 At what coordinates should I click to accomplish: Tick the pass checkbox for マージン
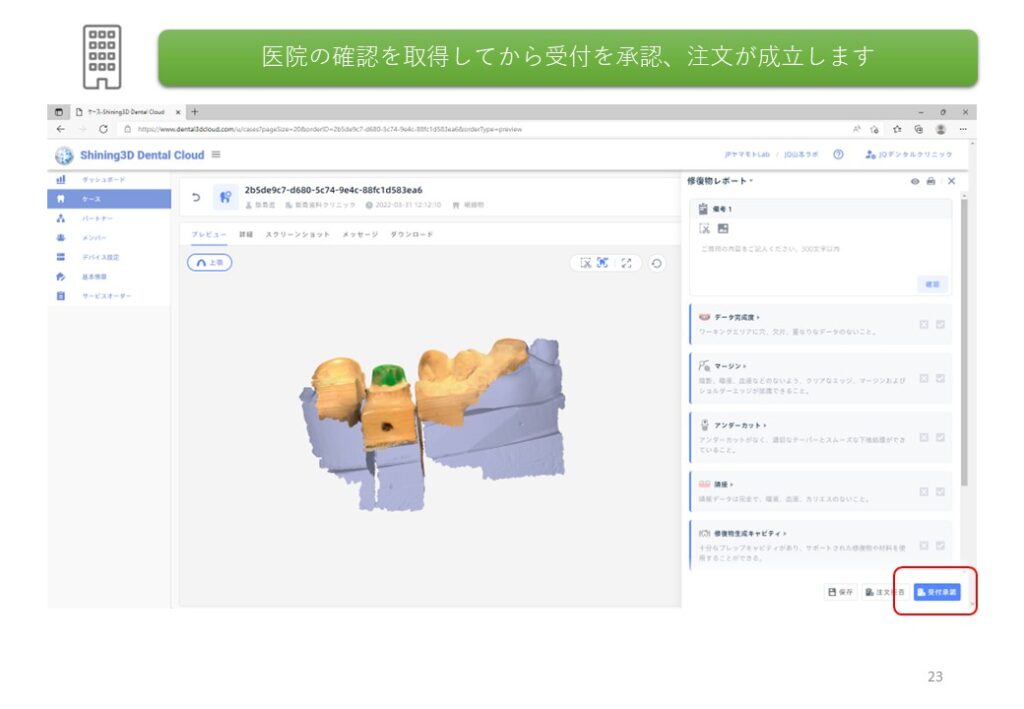point(941,378)
